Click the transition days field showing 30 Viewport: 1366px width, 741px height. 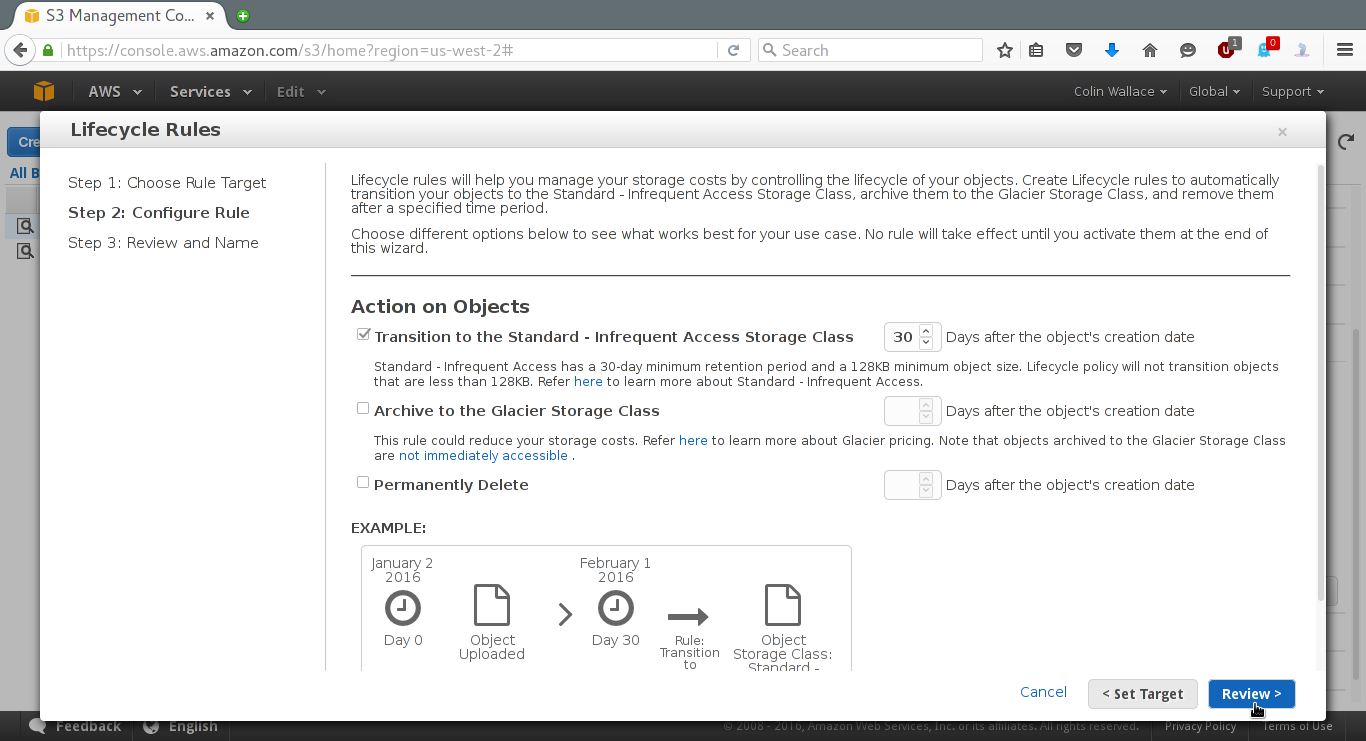point(902,337)
